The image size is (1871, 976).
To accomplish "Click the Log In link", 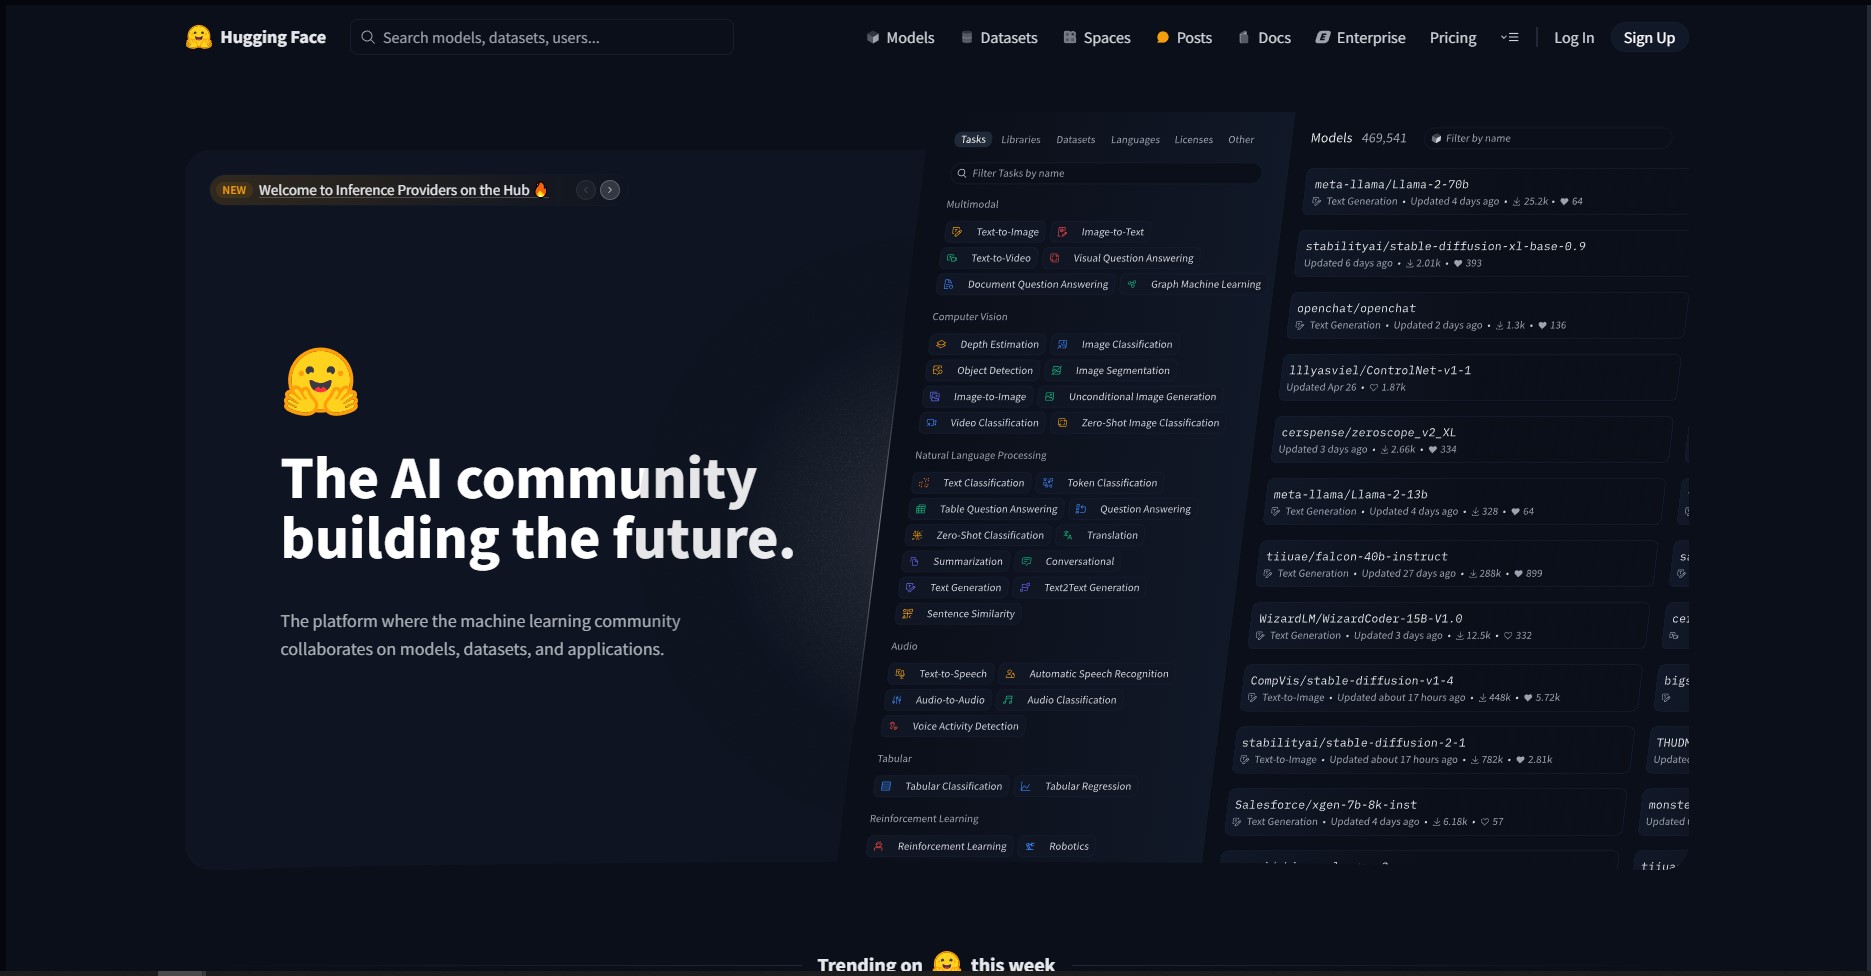I will (x=1573, y=37).
